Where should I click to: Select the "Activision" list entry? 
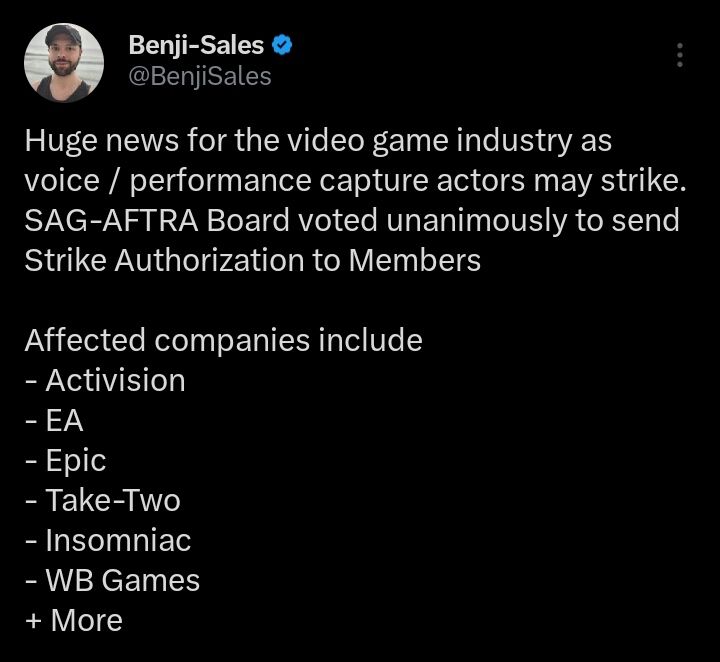tap(115, 380)
